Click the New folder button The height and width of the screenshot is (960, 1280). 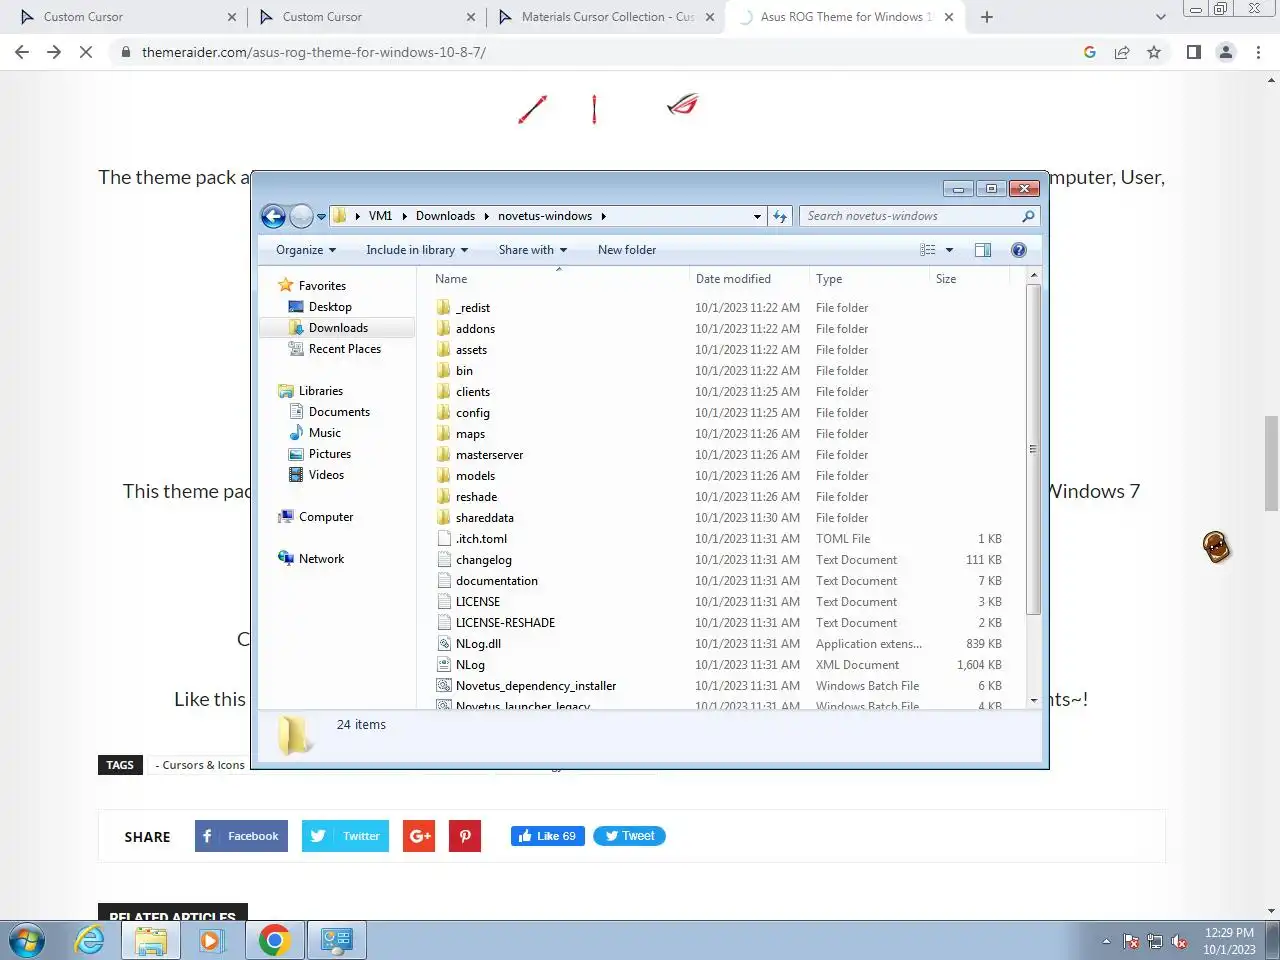[x=627, y=250]
